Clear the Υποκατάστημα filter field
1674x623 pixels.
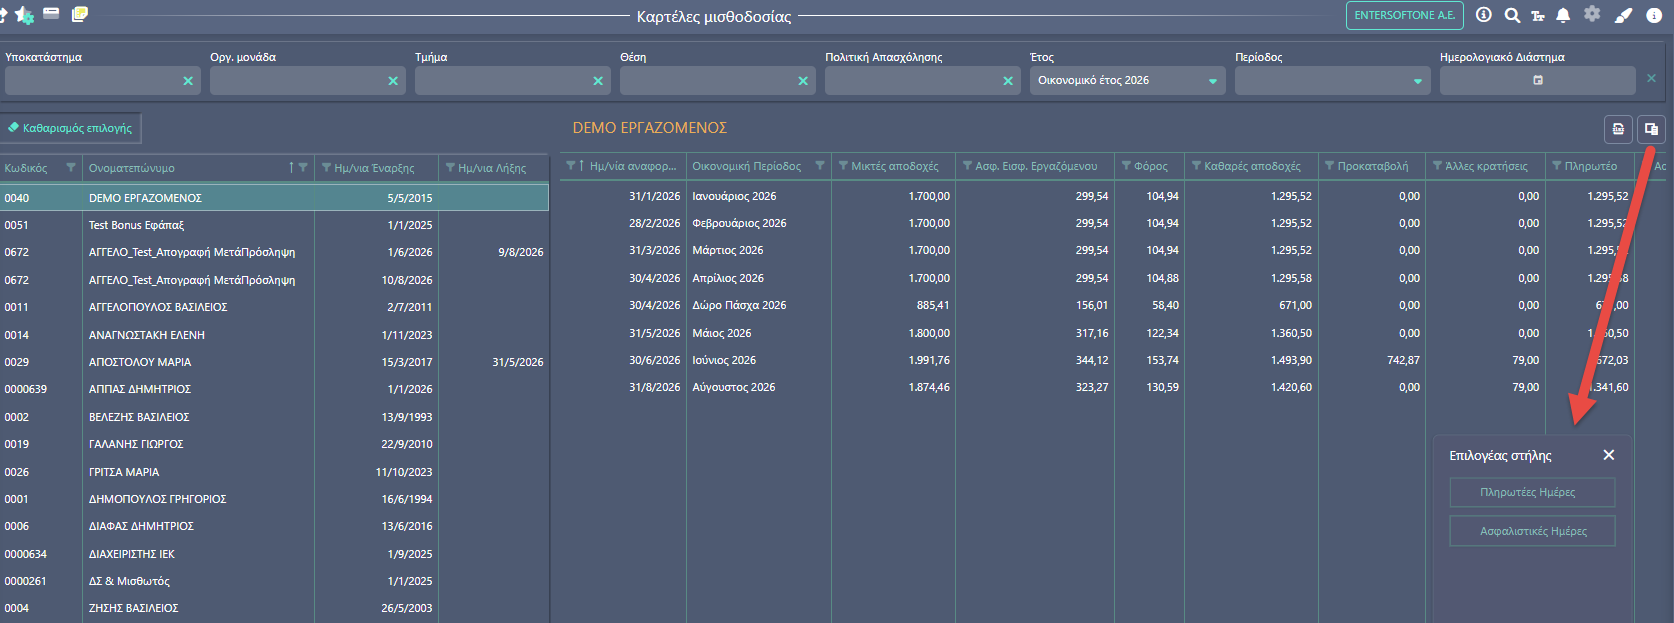pyautogui.click(x=188, y=81)
